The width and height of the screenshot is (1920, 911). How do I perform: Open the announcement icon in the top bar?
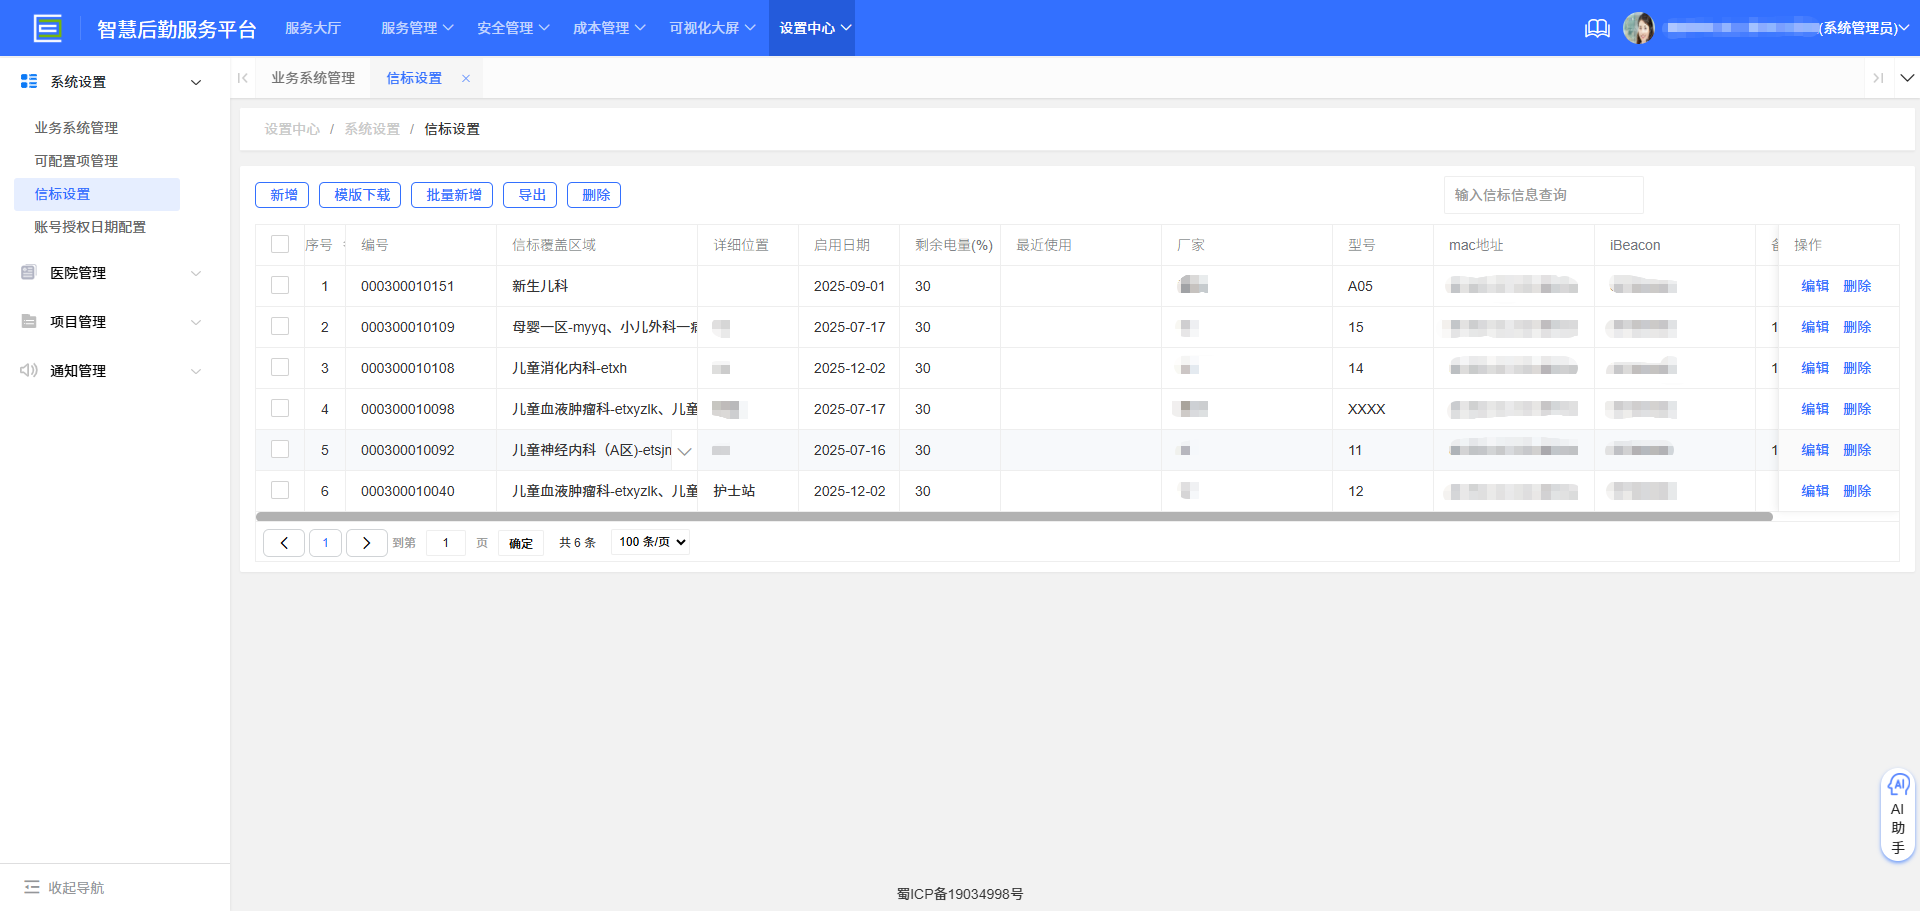click(x=1597, y=28)
